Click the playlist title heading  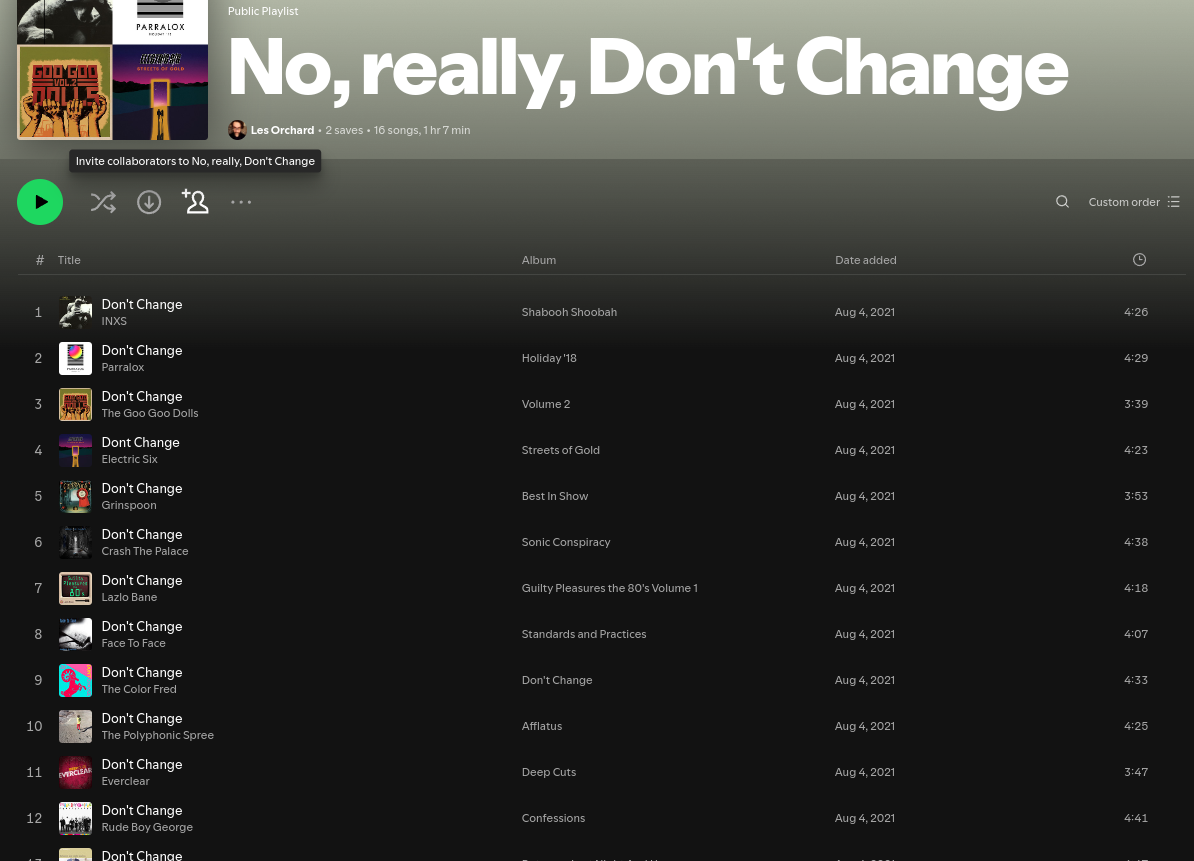tap(648, 69)
